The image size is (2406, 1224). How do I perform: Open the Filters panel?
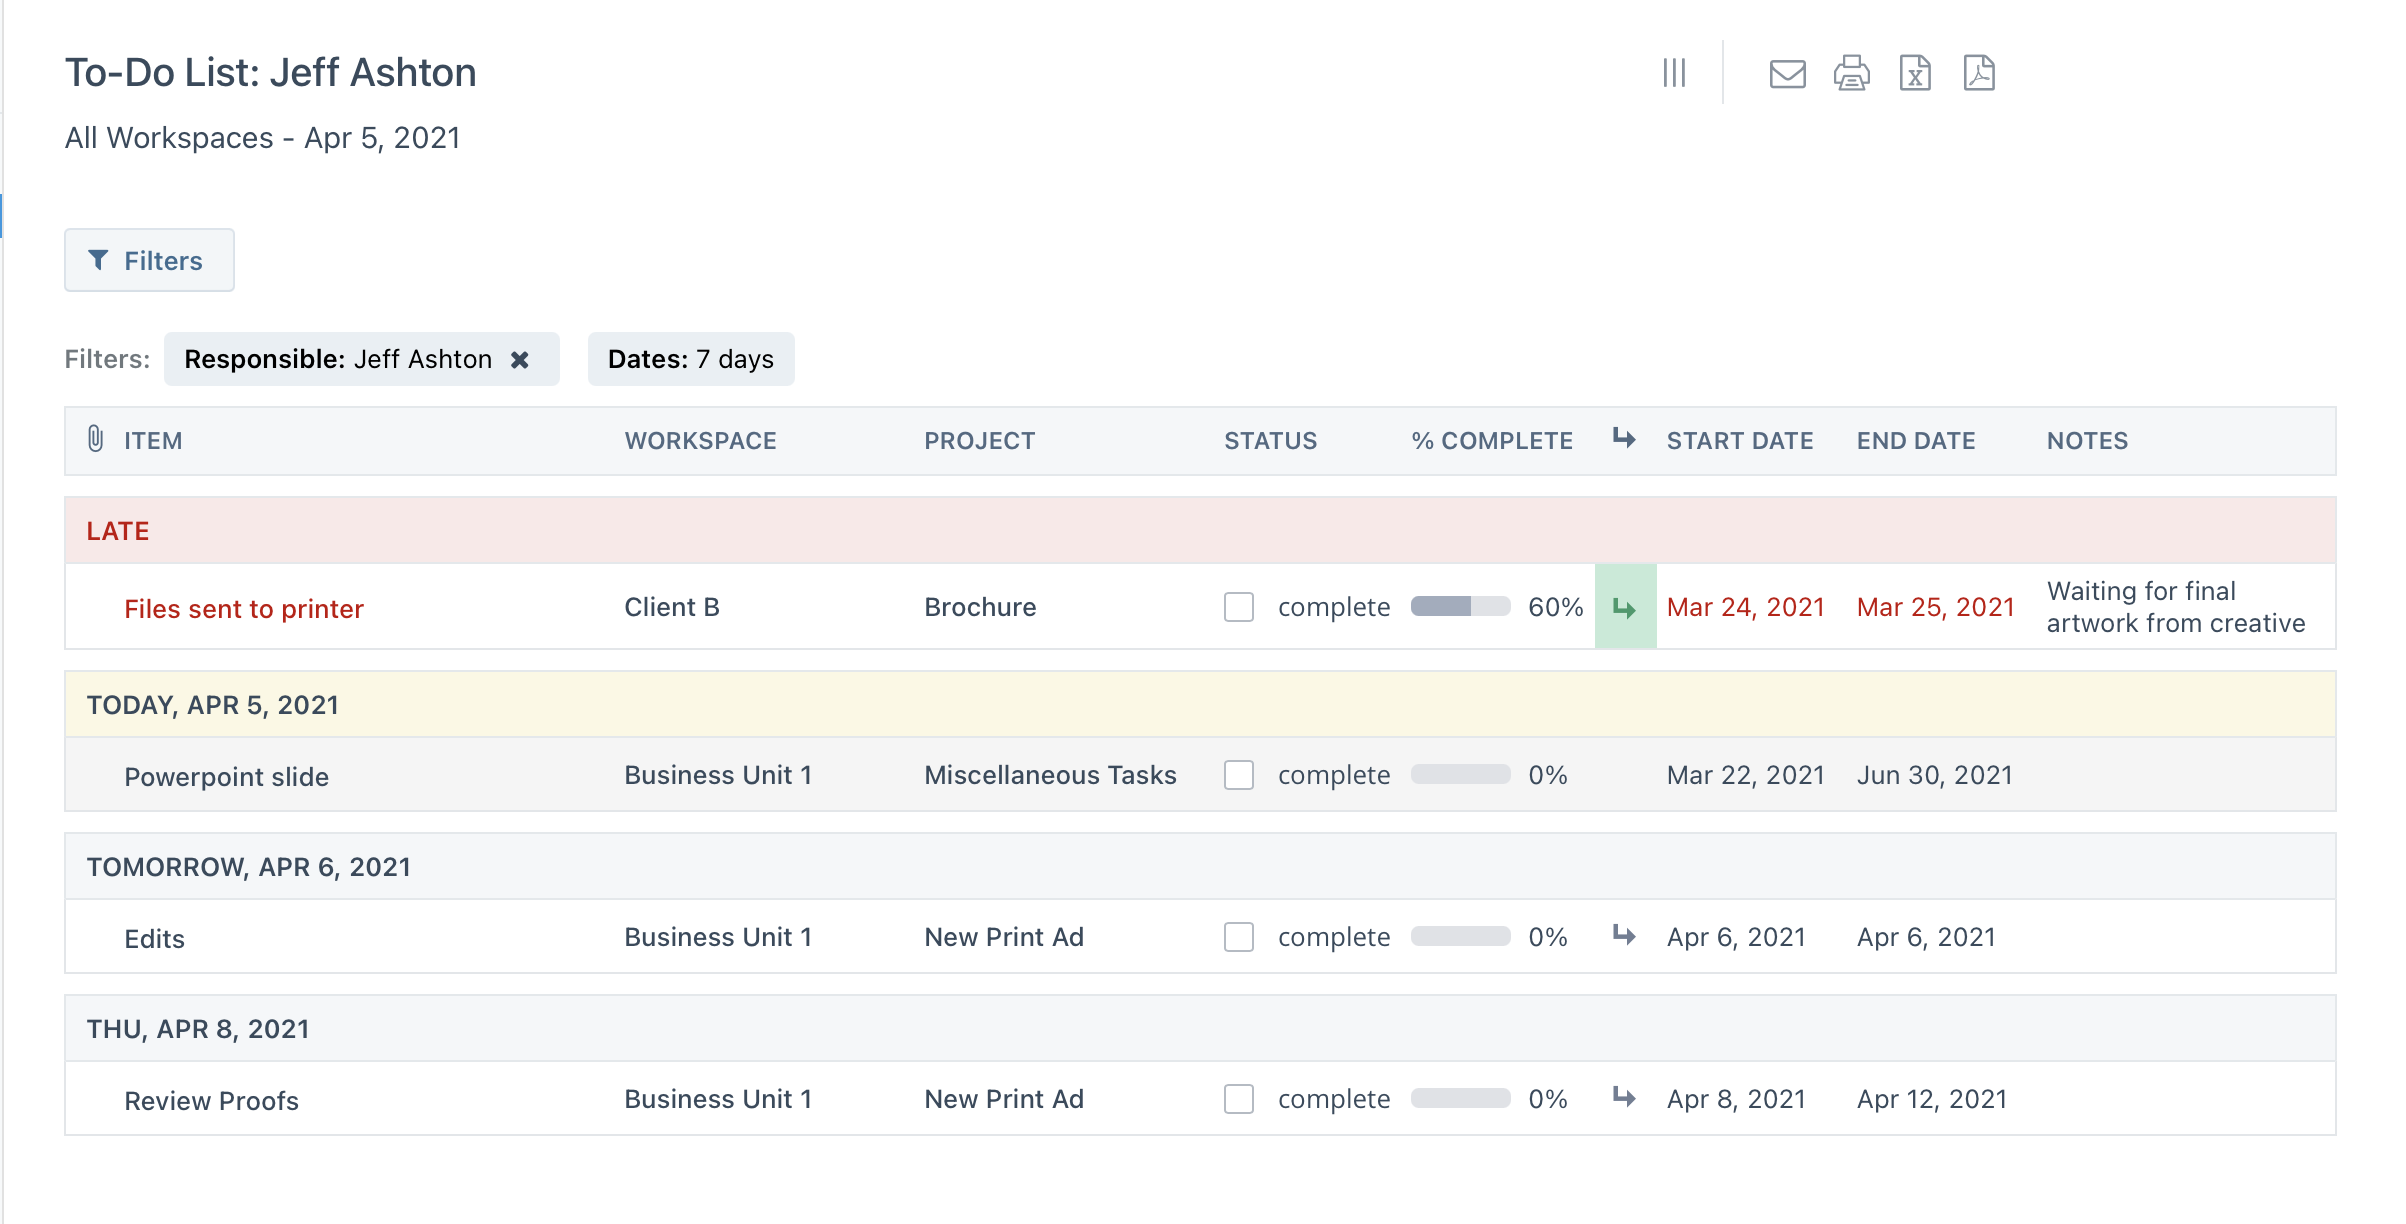pos(149,260)
